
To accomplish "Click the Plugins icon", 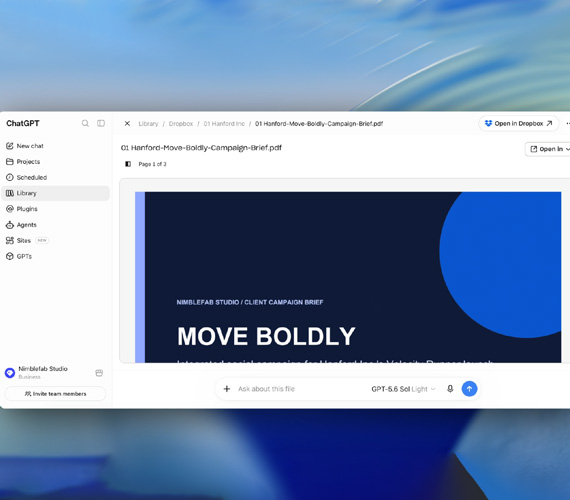I will point(9,209).
